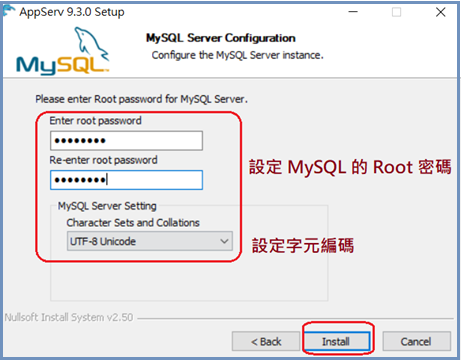
Task: Go back with the Back button
Action: (x=266, y=341)
